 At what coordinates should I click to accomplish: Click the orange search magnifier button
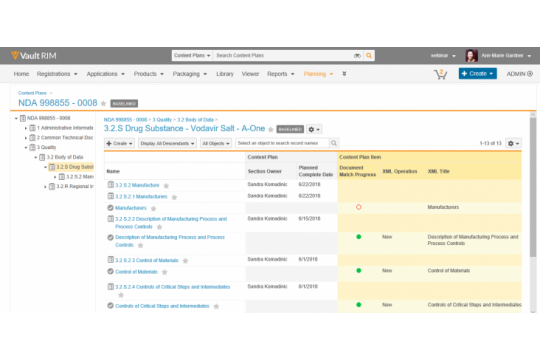(369, 55)
